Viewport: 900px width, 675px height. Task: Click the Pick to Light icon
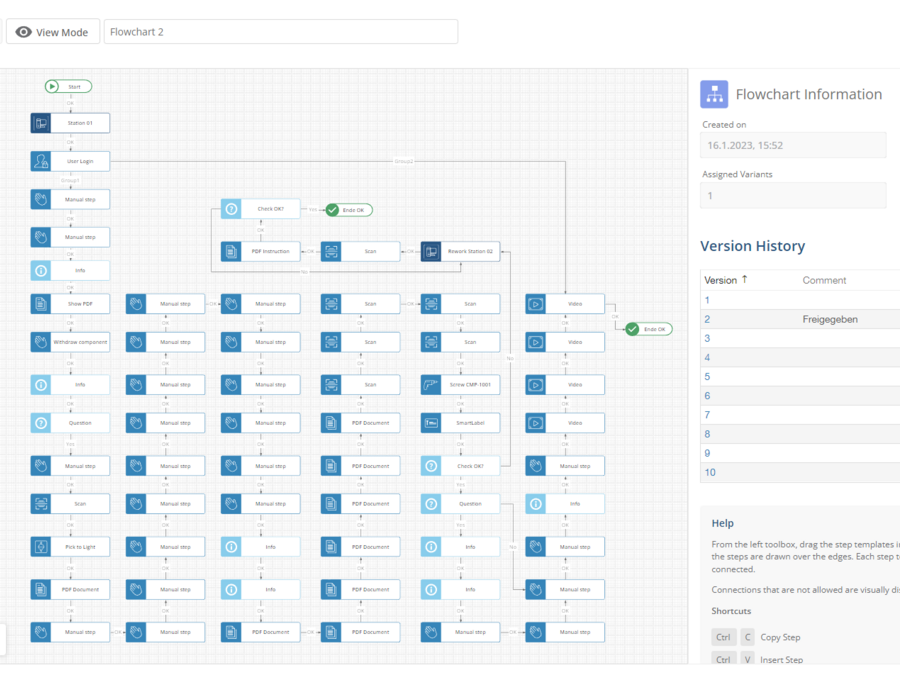[41, 547]
